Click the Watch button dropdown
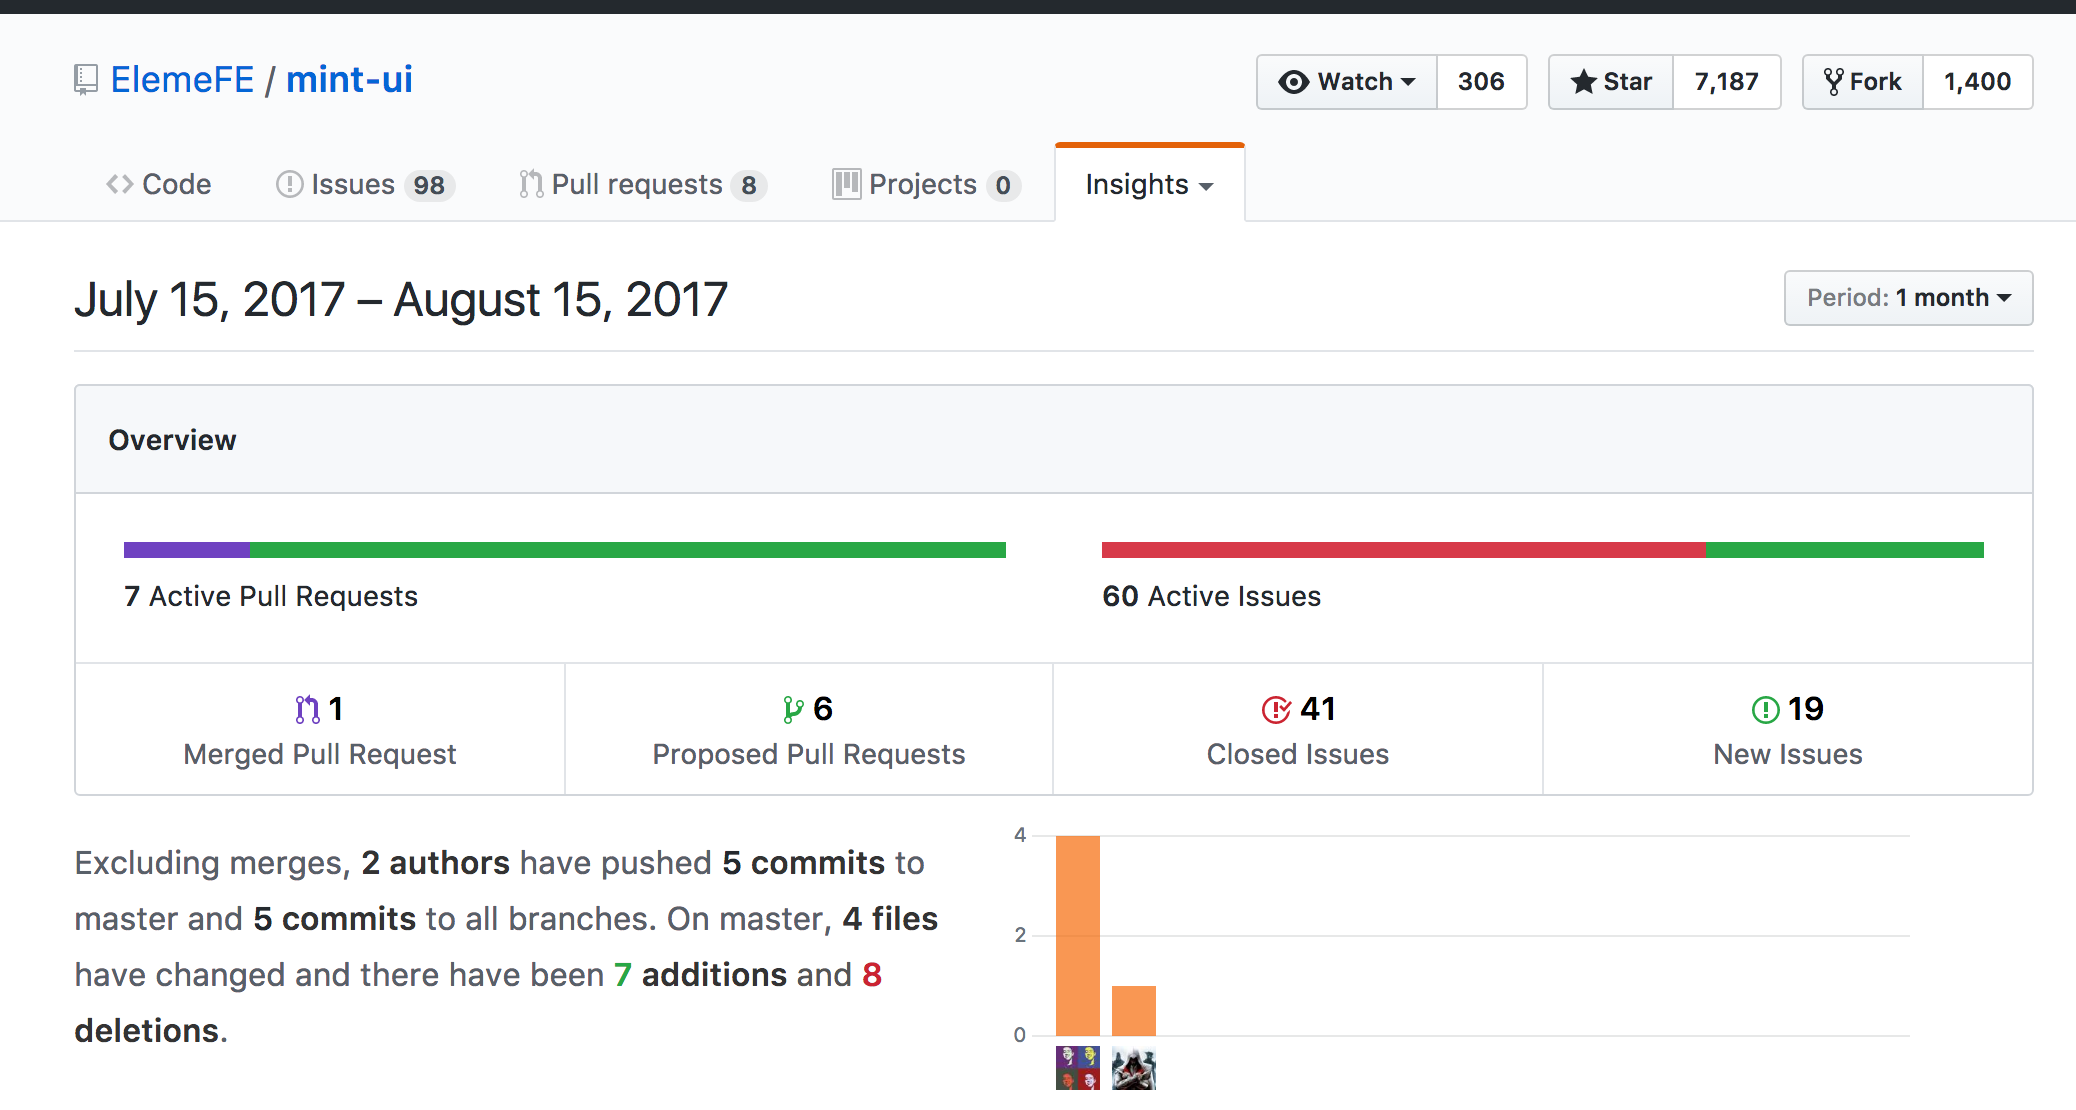This screenshot has width=2076, height=1110. tap(1347, 82)
